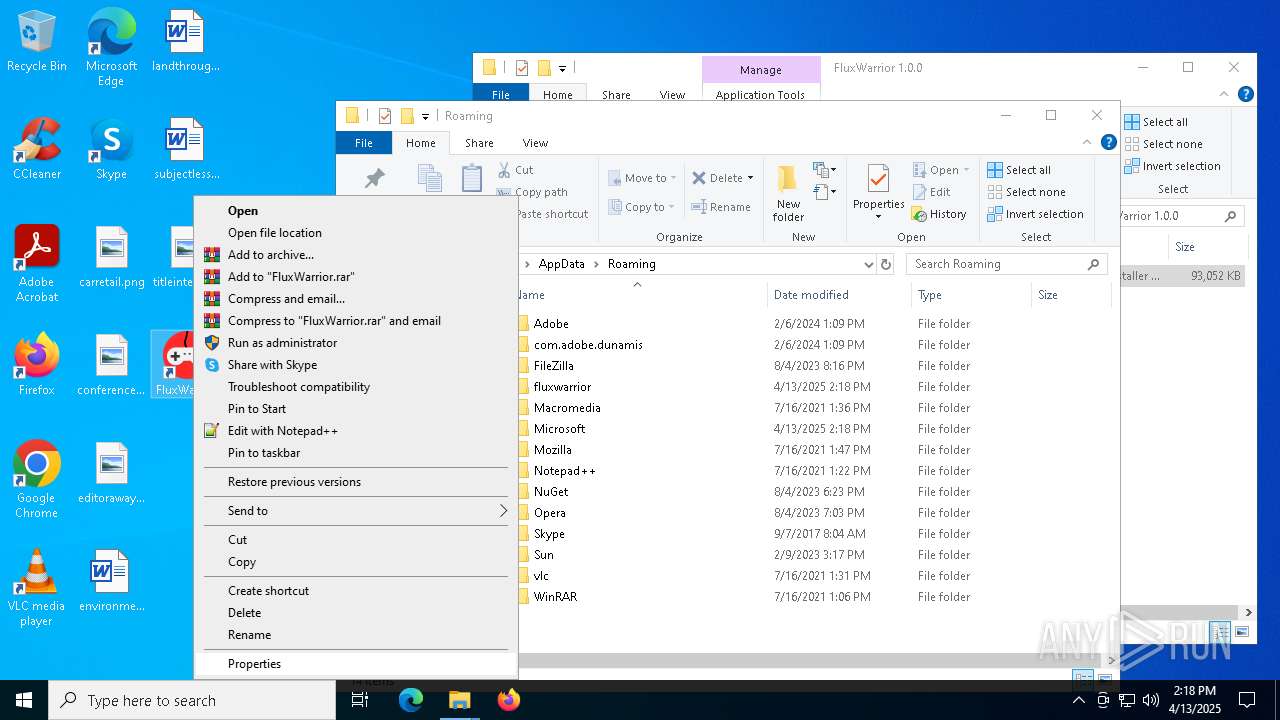Open Task View on taskbar
Viewport: 1280px width, 720px height.
(360, 700)
